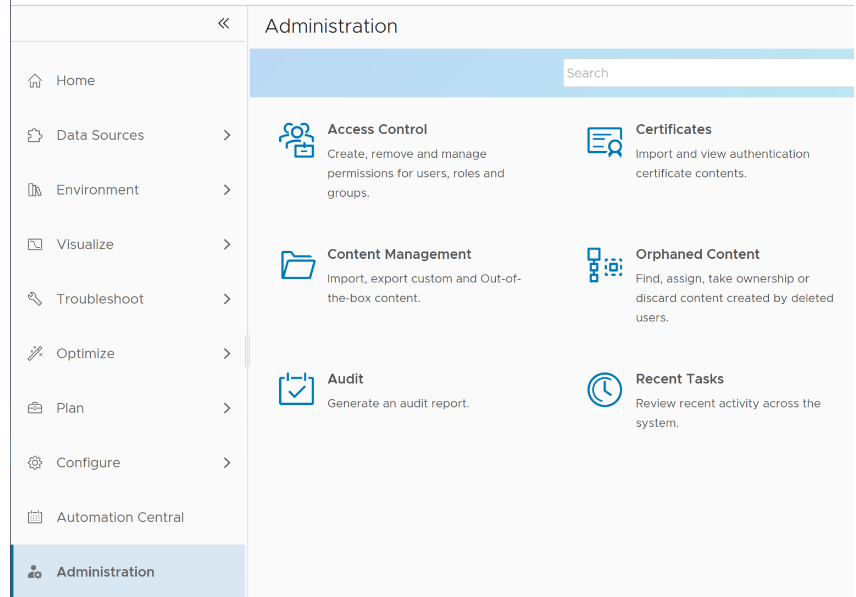Click the Home house icon
This screenshot has width=856, height=597.
pos(35,81)
